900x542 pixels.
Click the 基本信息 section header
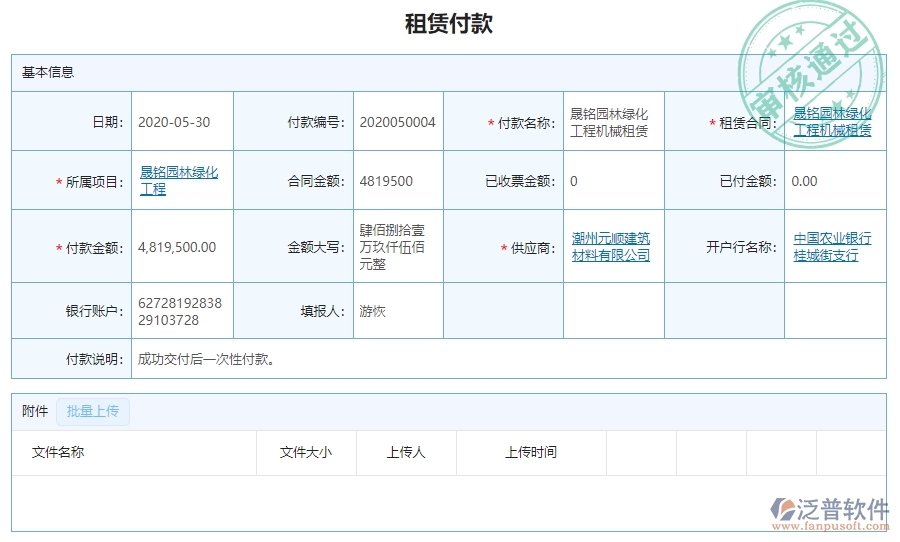(48, 72)
